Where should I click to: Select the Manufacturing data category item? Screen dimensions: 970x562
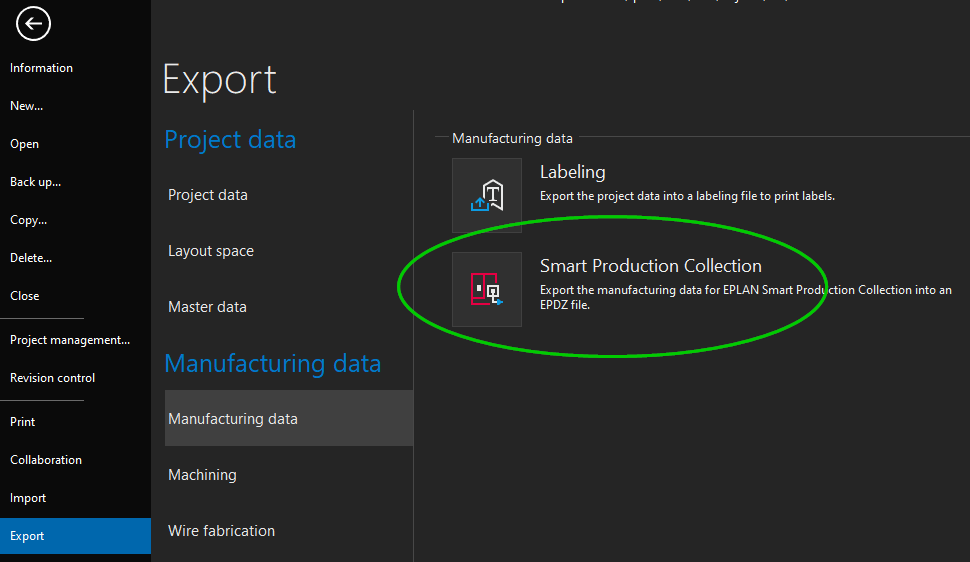pos(288,418)
